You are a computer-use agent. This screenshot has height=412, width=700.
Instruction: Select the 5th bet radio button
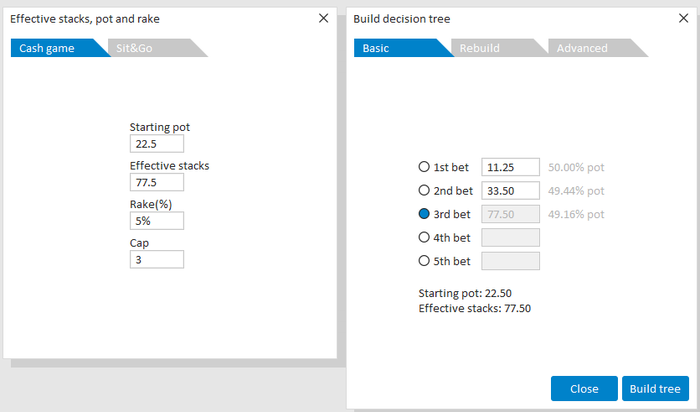[424, 261]
